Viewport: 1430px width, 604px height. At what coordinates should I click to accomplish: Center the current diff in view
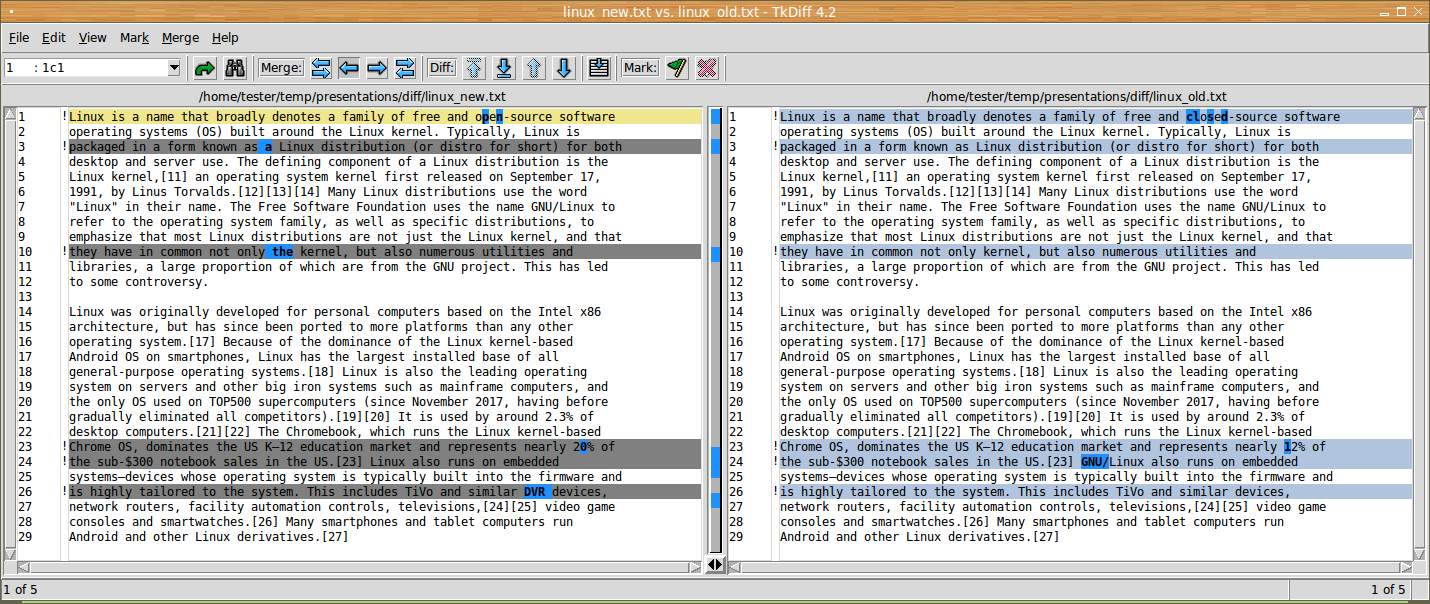[599, 68]
